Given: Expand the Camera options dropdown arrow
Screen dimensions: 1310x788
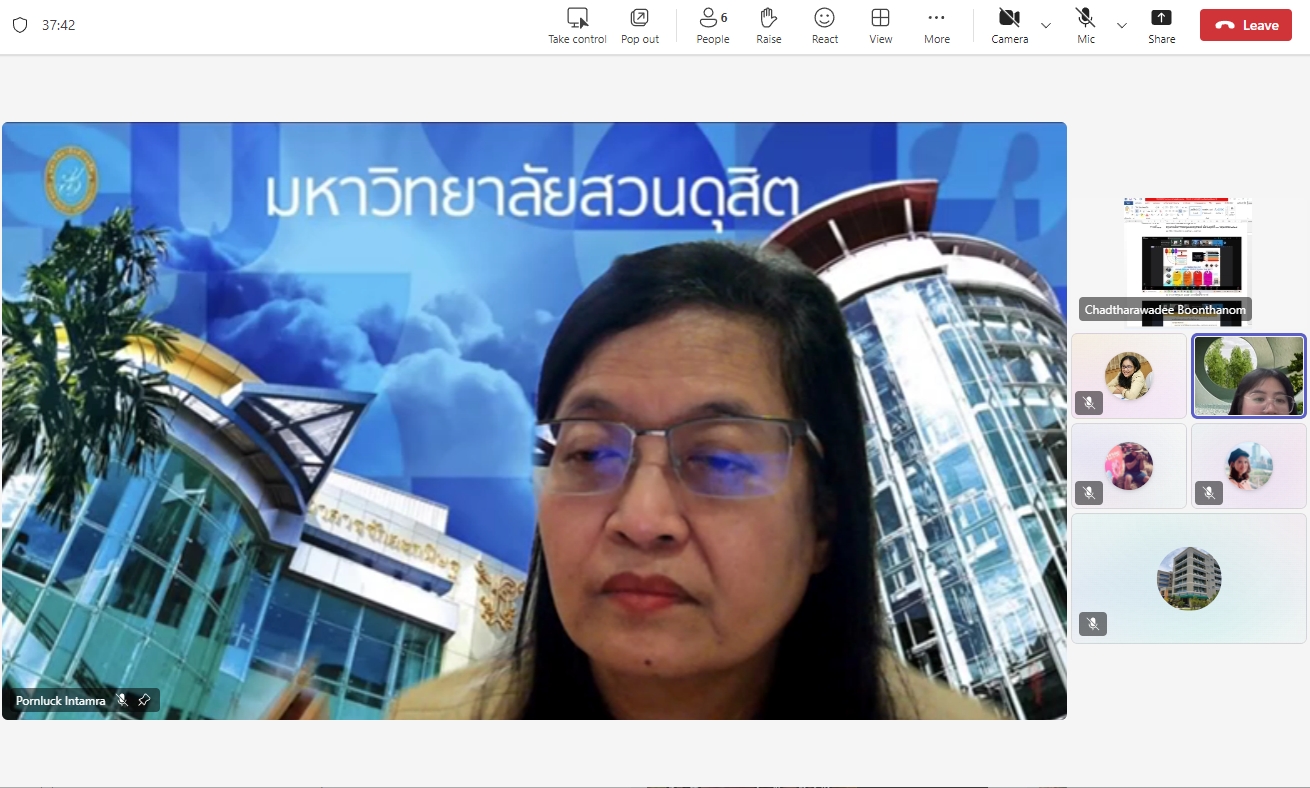Looking at the screenshot, I should click(1046, 26).
